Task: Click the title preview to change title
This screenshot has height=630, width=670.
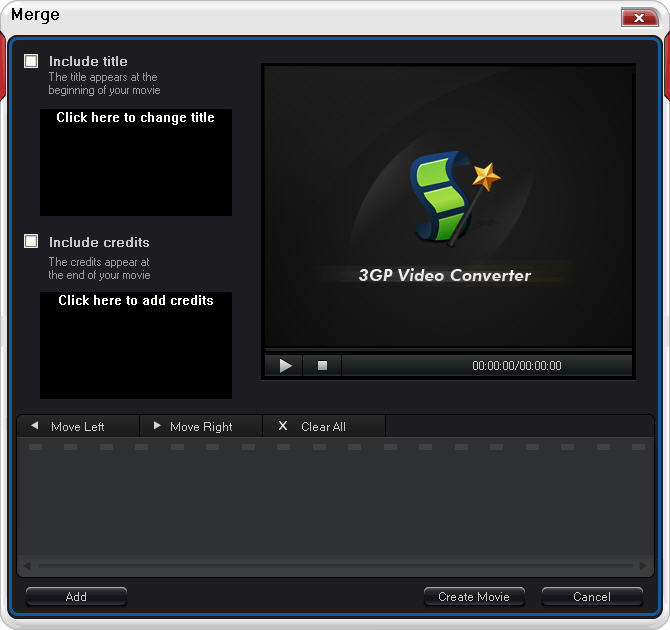Action: coord(135,162)
